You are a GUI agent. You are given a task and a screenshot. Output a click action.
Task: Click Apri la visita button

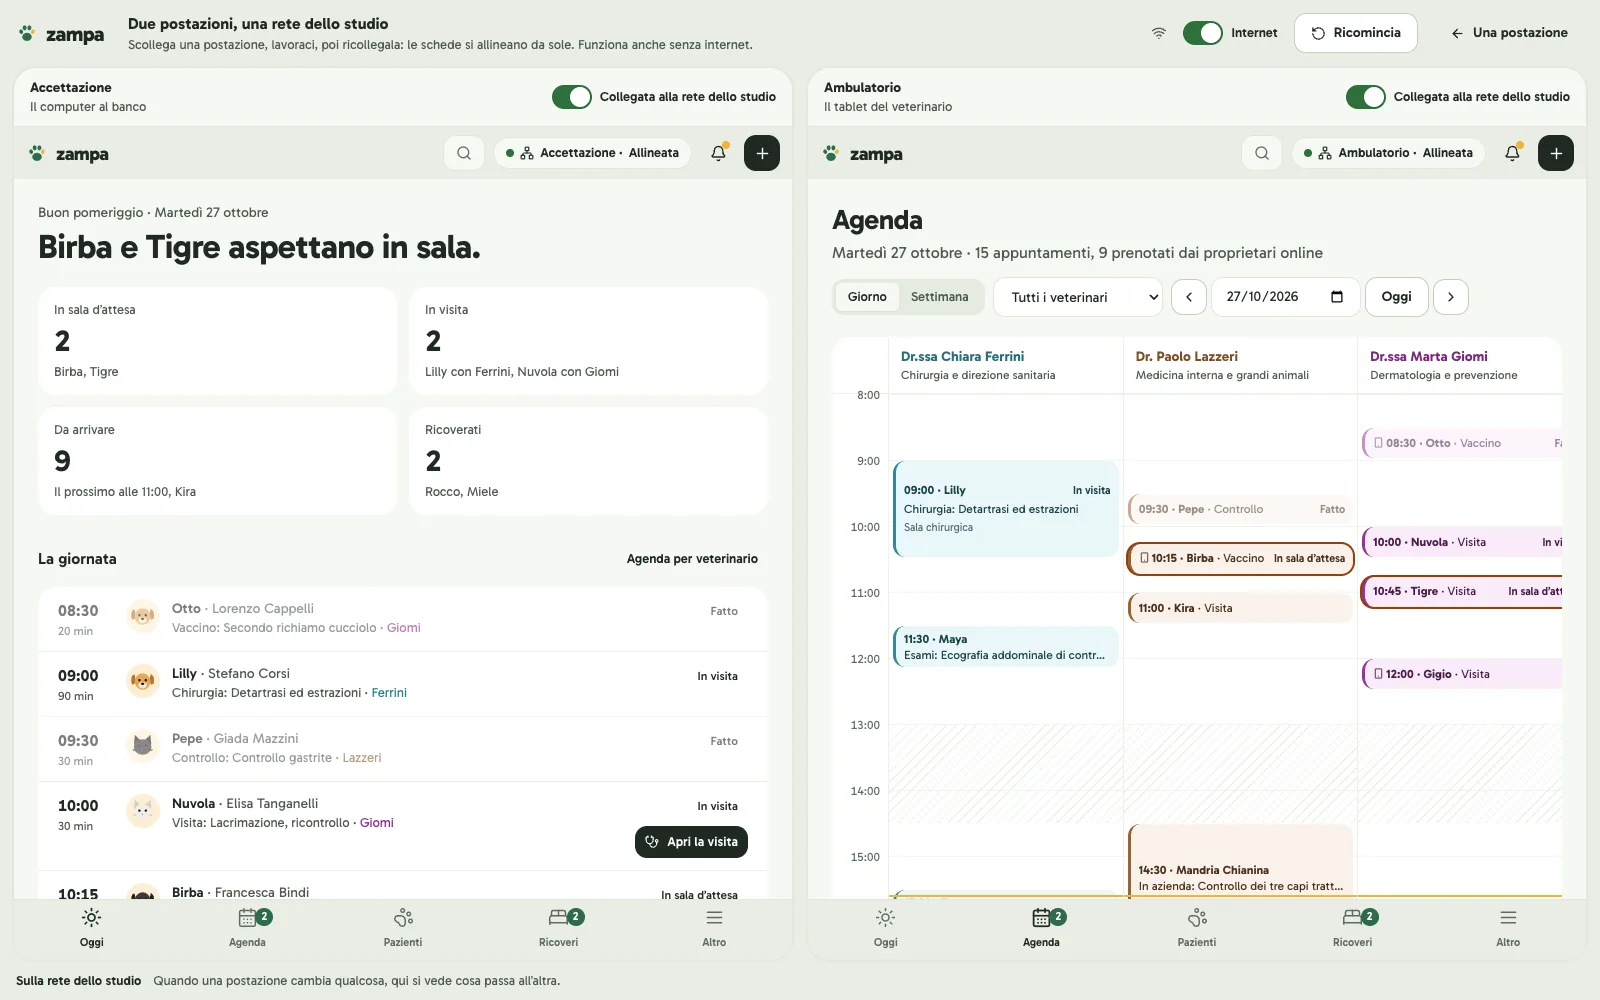click(691, 842)
